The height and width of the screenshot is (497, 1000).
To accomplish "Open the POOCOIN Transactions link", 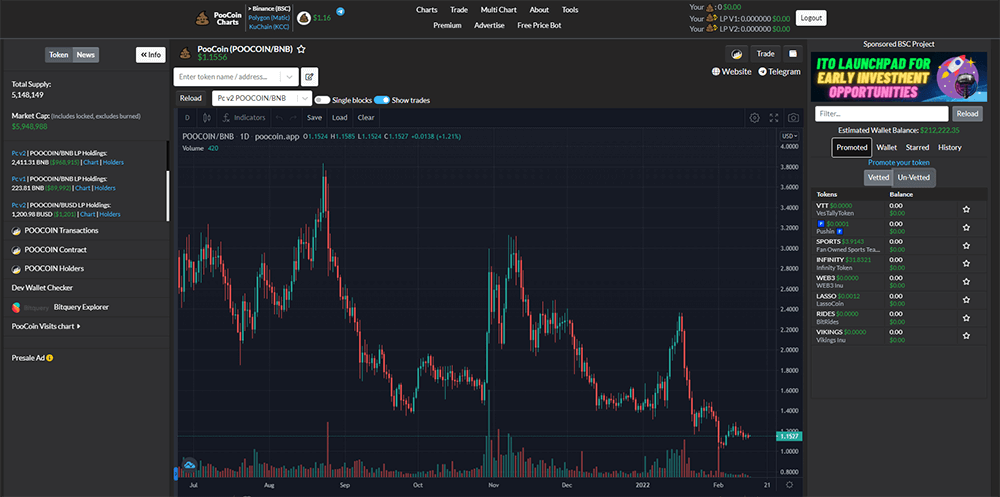I will (x=61, y=230).
